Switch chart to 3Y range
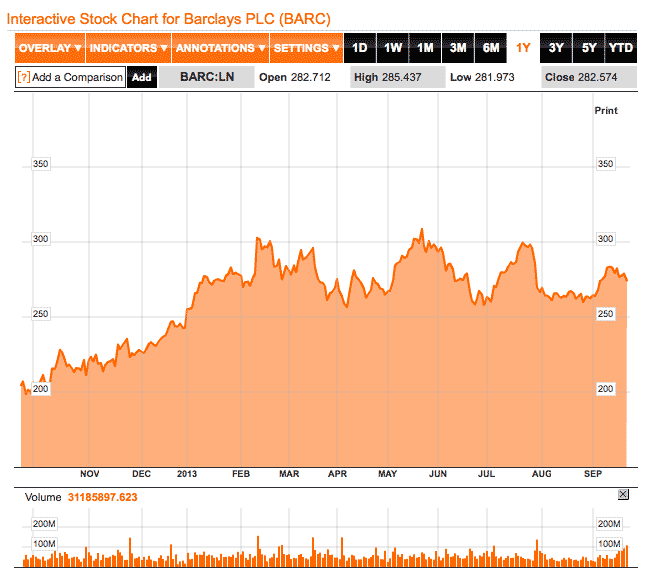This screenshot has width=652, height=581. pyautogui.click(x=556, y=48)
